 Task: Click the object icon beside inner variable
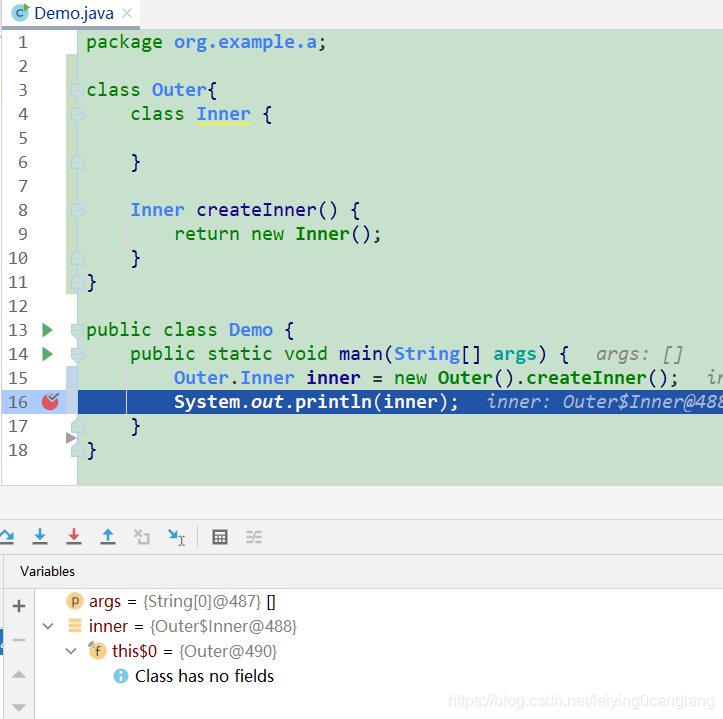coord(75,625)
